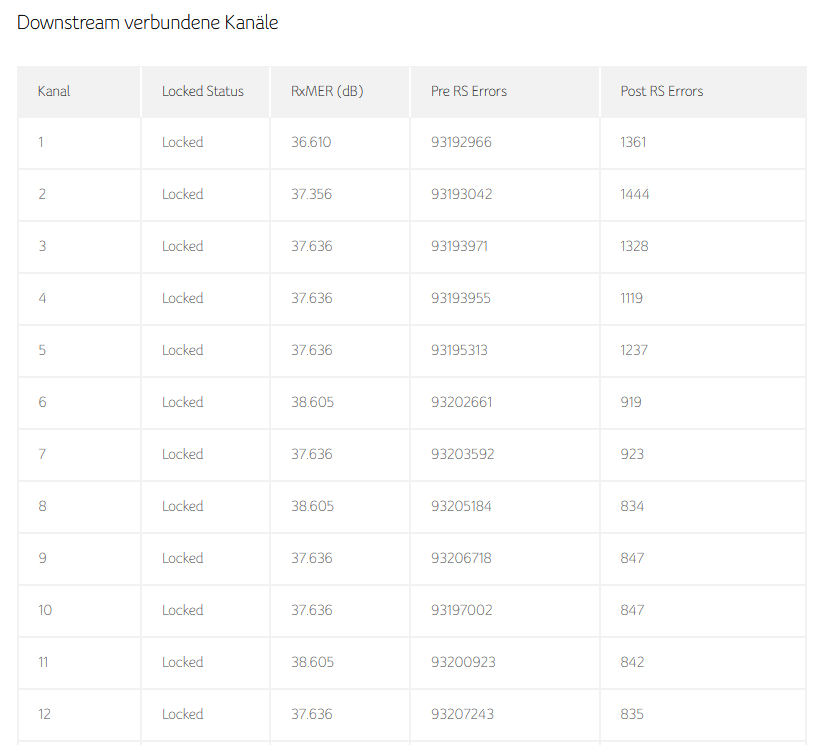Select Locked status for channel 2
813x745 pixels.
pyautogui.click(x=182, y=194)
